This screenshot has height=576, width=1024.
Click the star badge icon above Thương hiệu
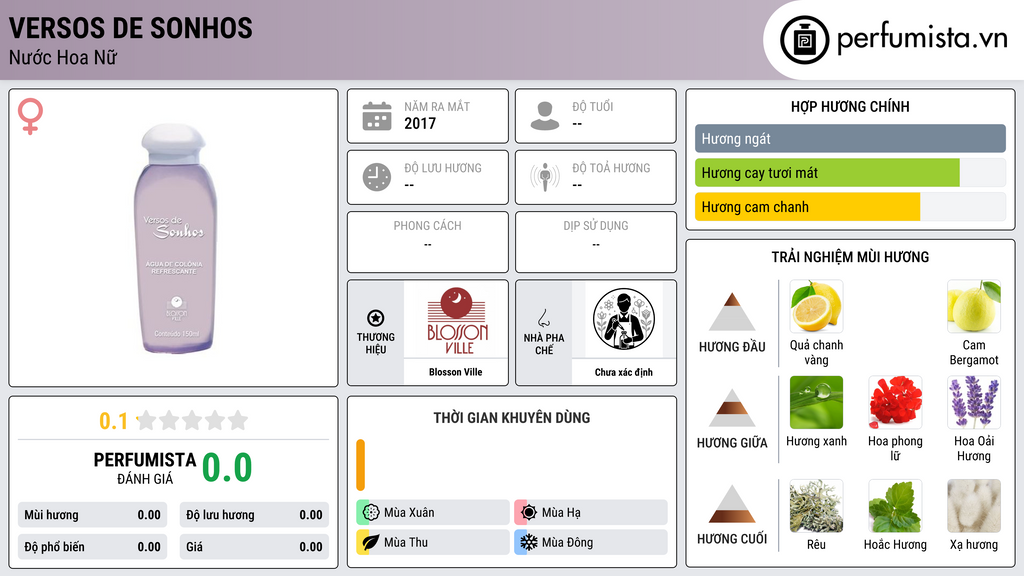[x=376, y=318]
